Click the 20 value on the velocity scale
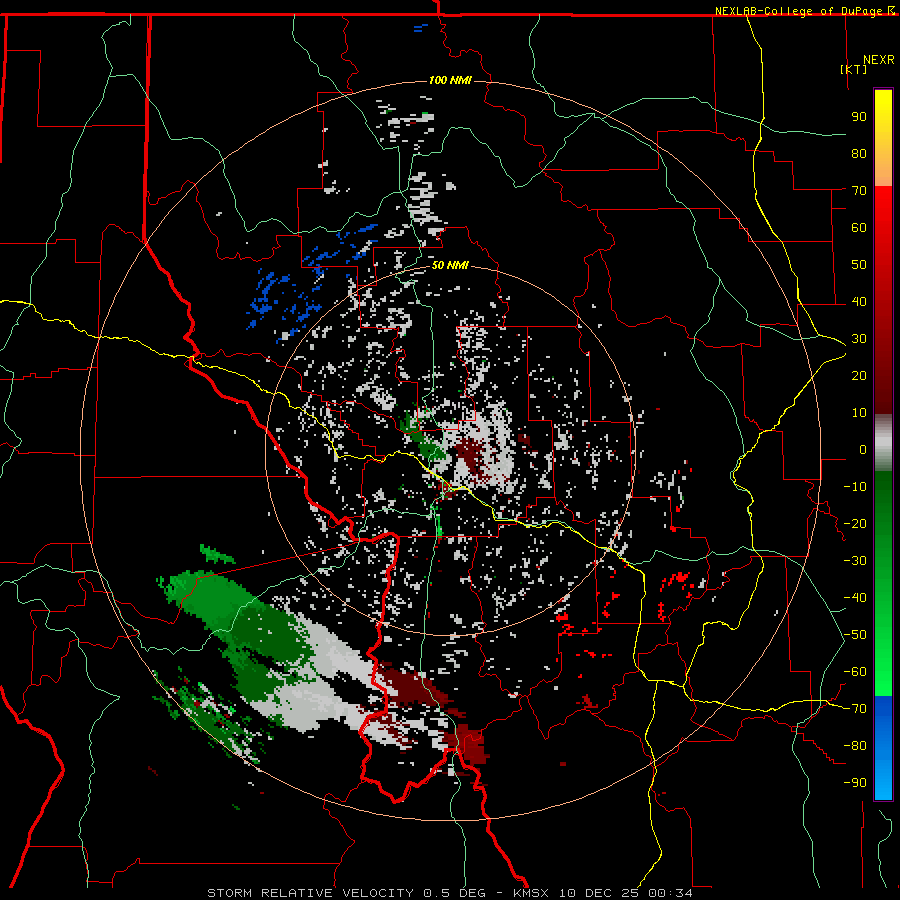Viewport: 900px width, 900px height. 859,375
